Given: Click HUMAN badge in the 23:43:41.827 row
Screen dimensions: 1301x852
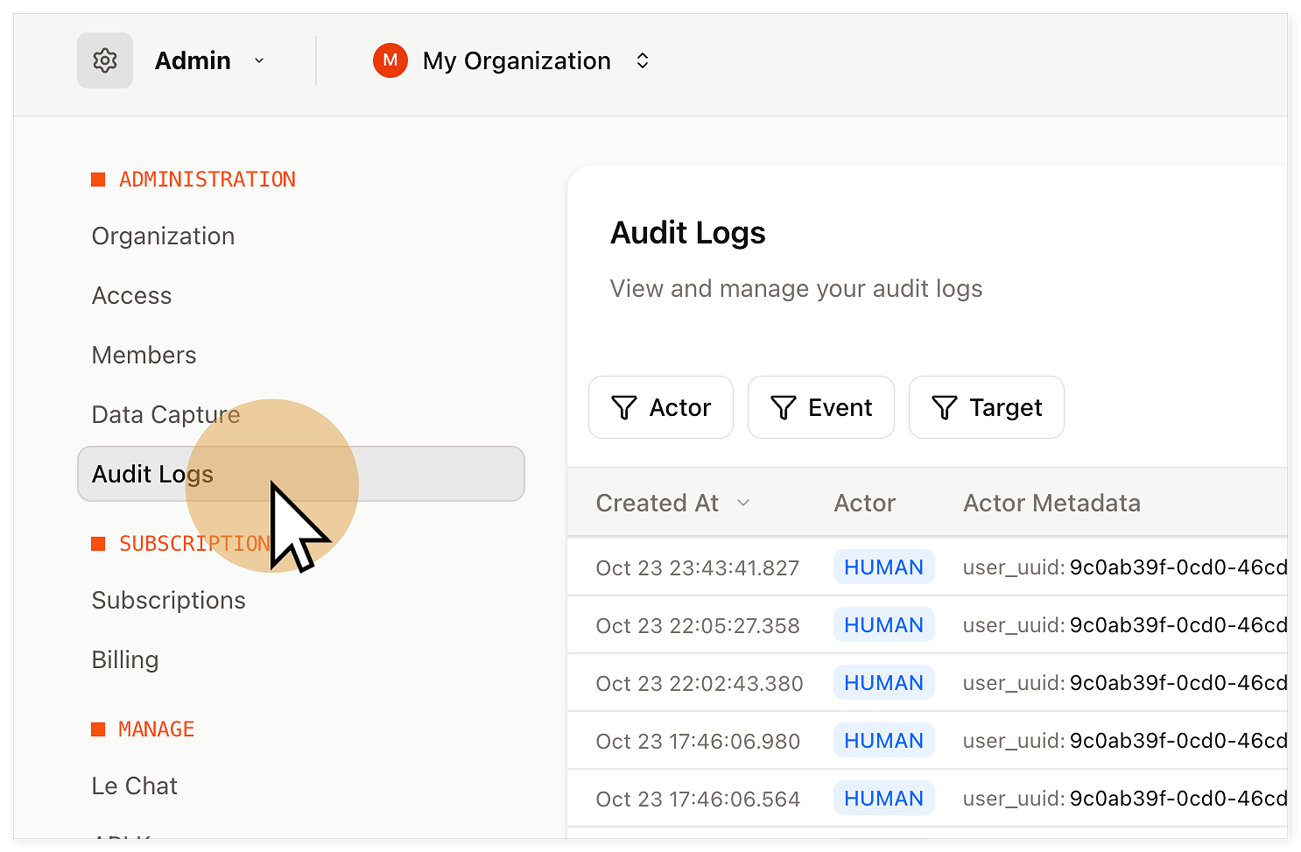Looking at the screenshot, I should coord(884,567).
